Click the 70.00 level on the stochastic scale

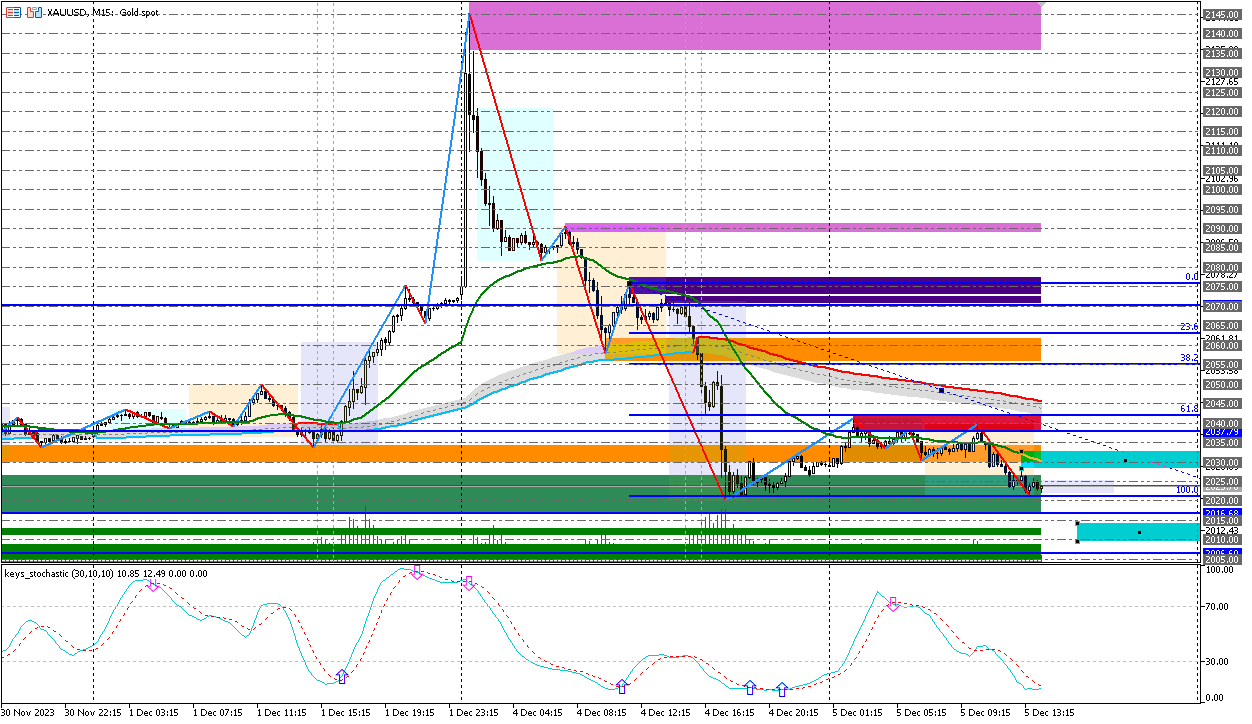point(1218,606)
